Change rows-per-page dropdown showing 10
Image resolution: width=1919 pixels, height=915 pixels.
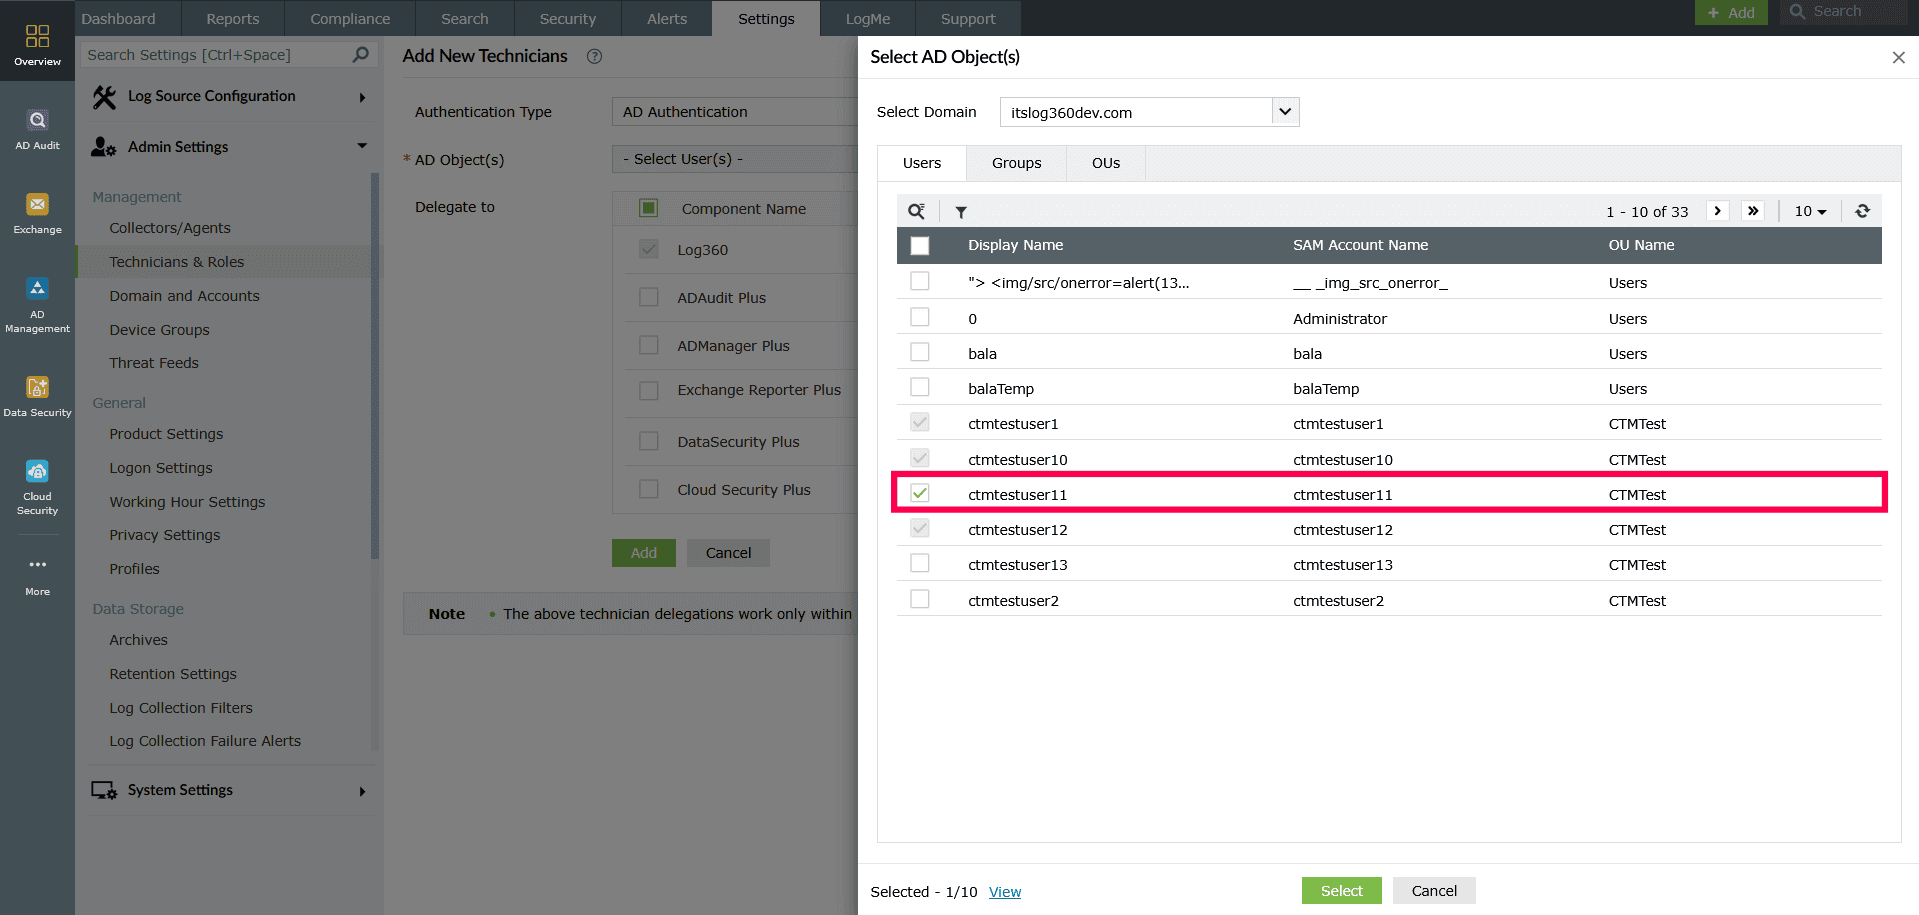click(x=1809, y=211)
